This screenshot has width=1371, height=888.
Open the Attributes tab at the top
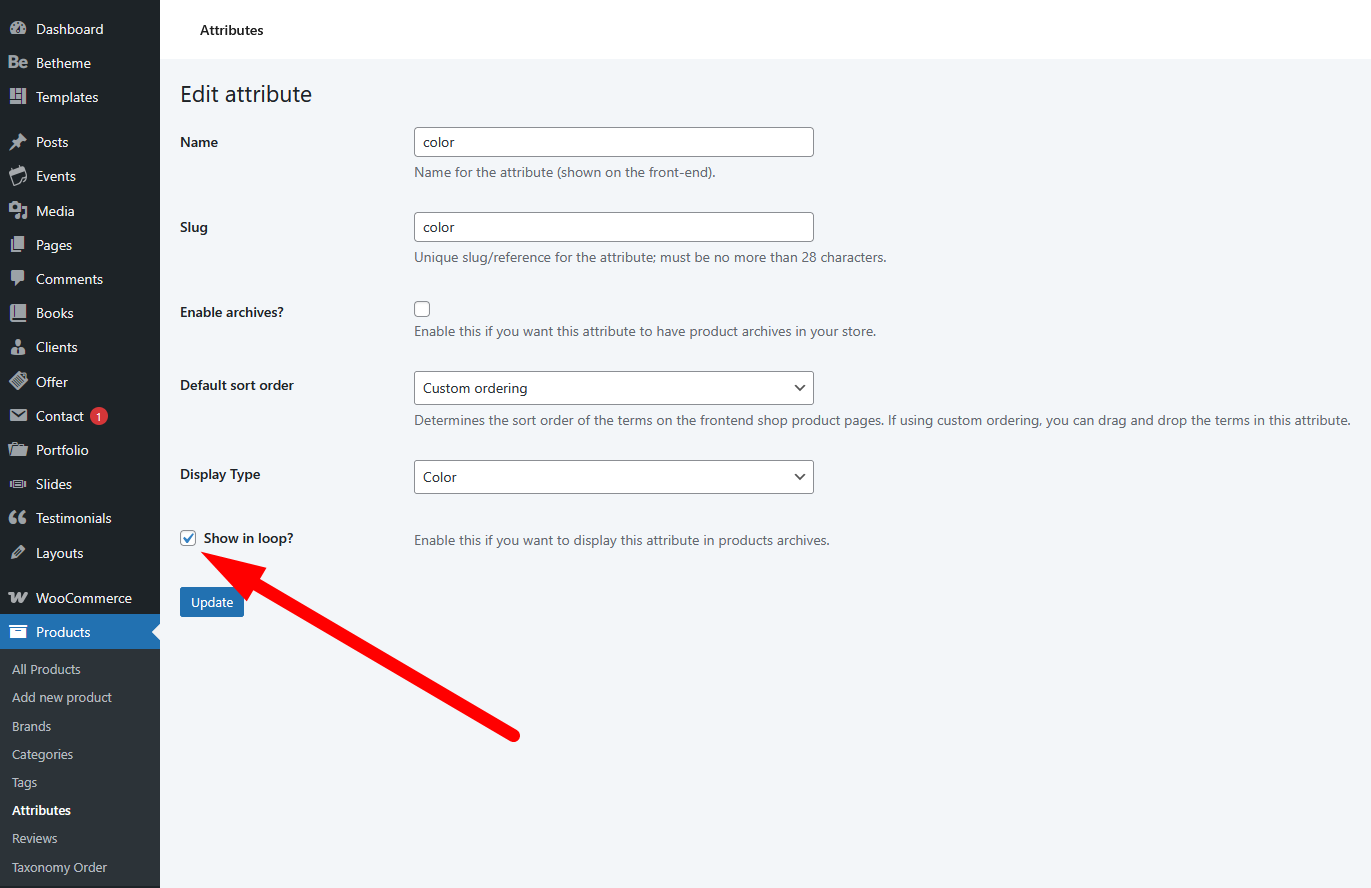point(232,30)
